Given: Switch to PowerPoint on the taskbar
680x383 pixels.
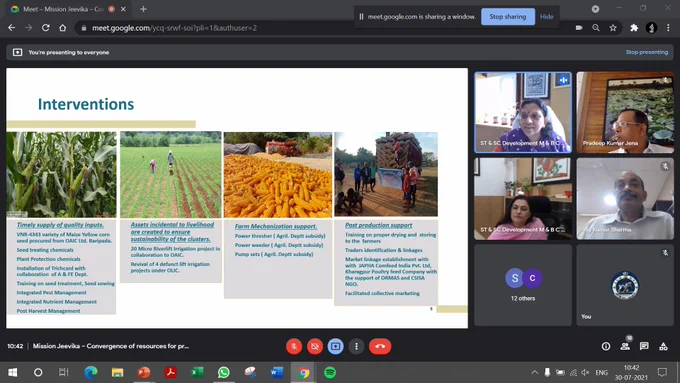Looking at the screenshot, I should pyautogui.click(x=144, y=372).
